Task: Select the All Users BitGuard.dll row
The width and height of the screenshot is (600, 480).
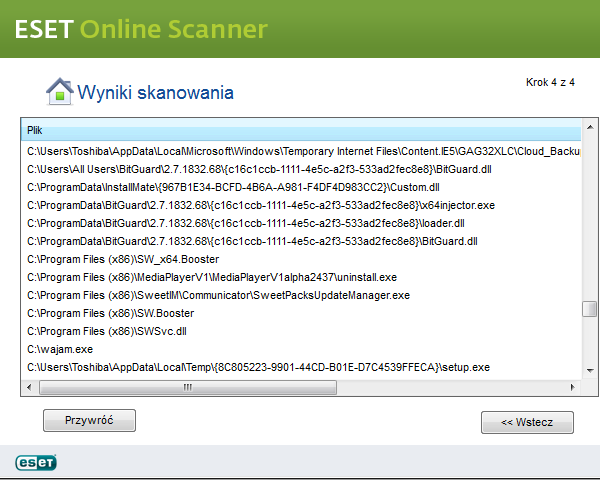Action: tap(301, 170)
